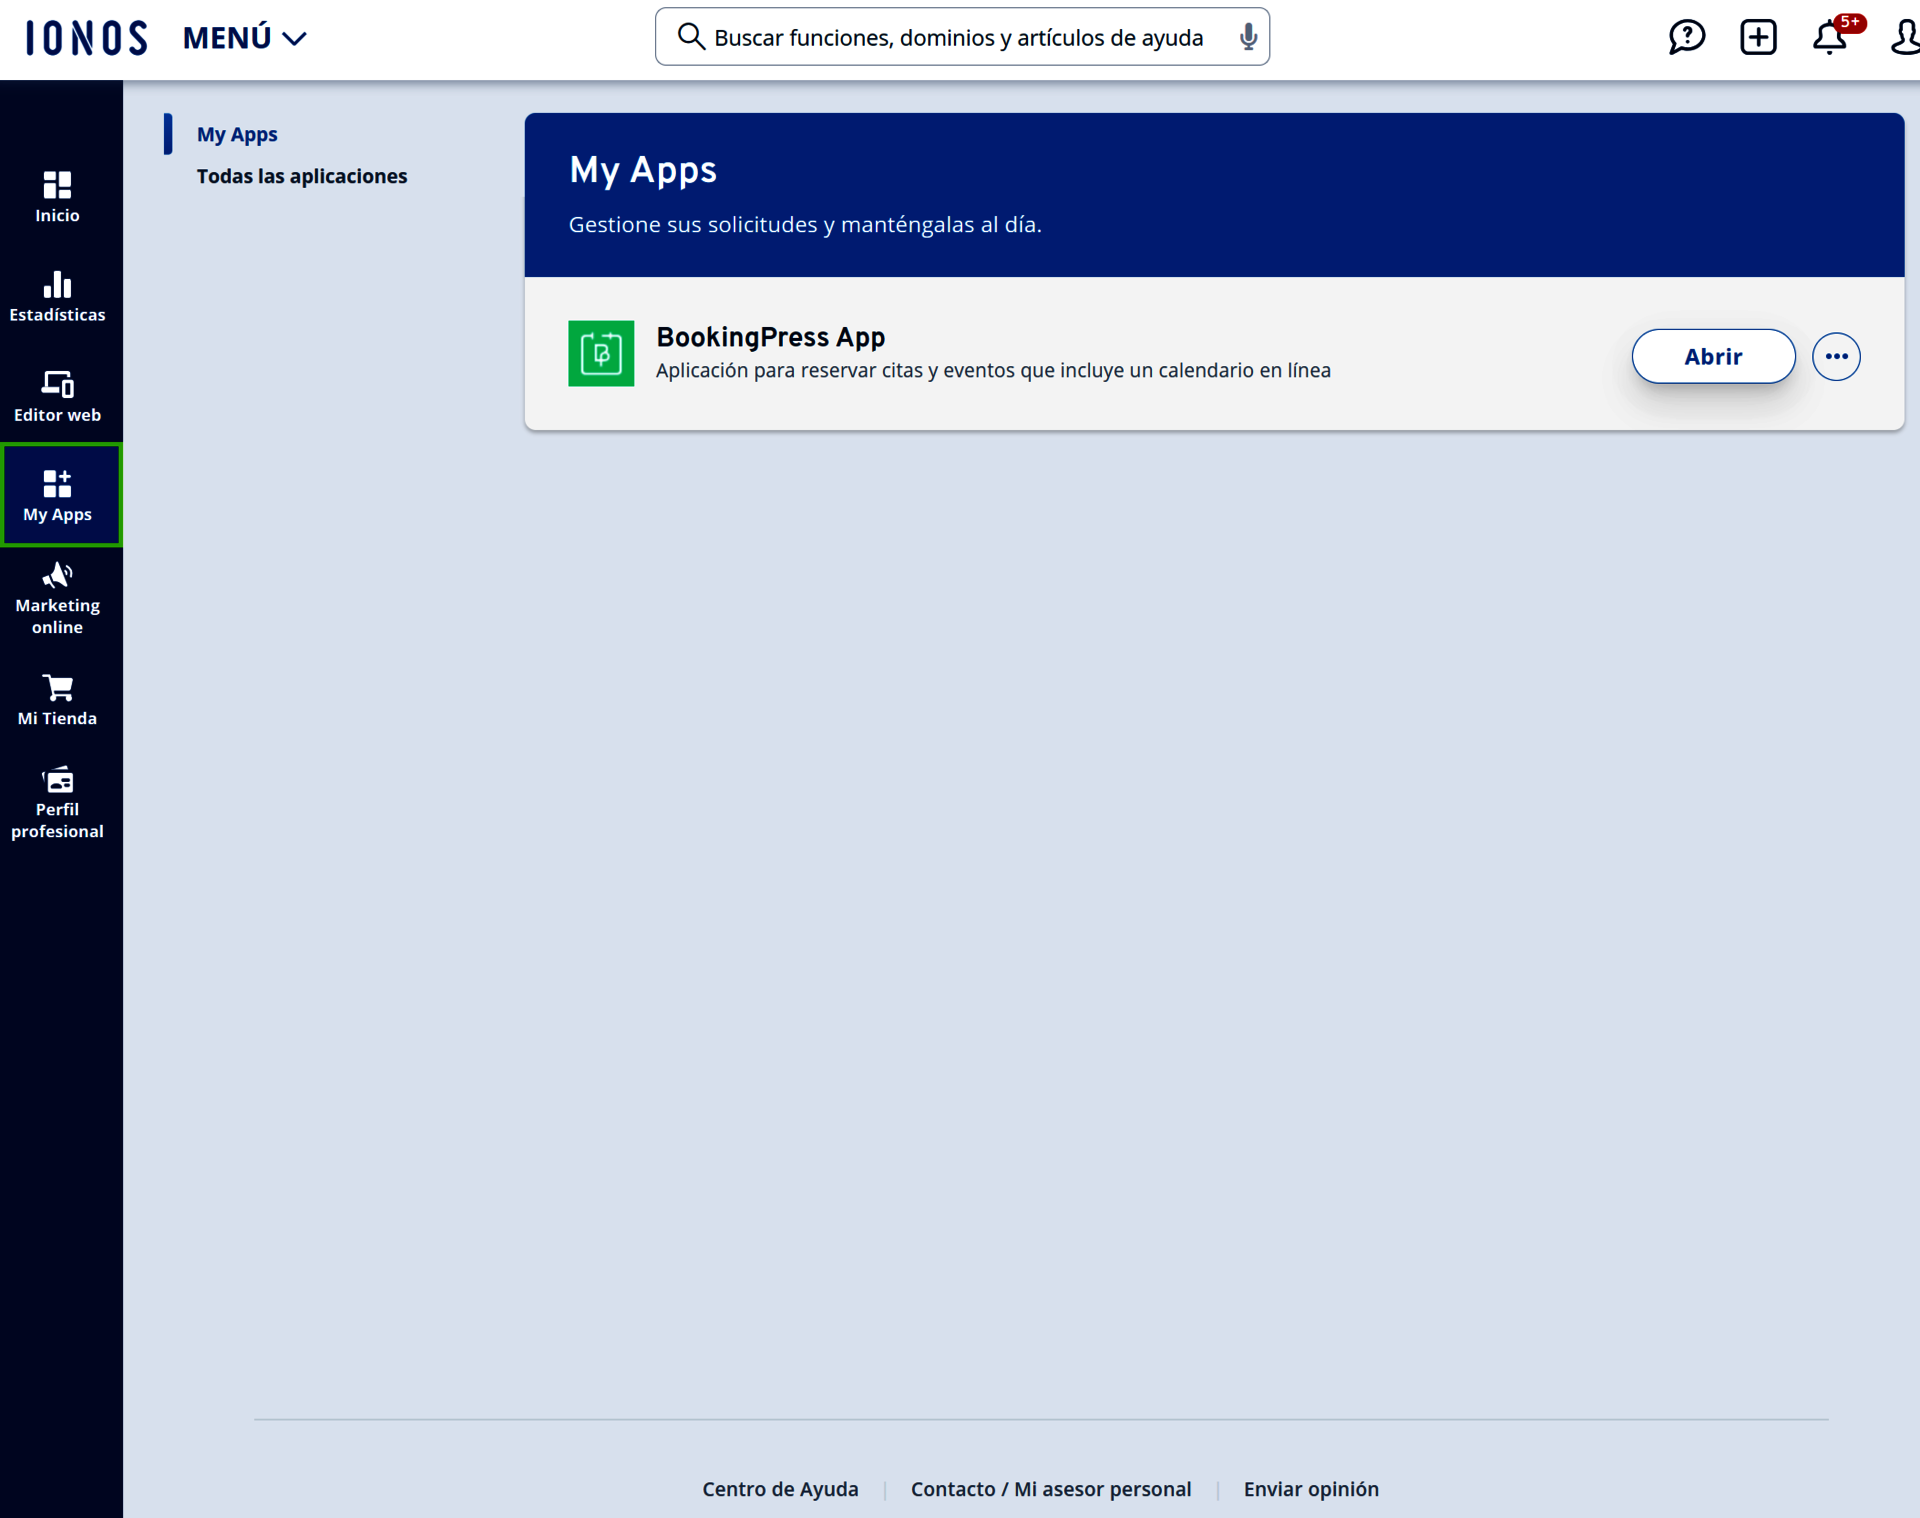Image resolution: width=1920 pixels, height=1518 pixels.
Task: Select Todas las aplicaciones submenu item
Action: [x=302, y=176]
